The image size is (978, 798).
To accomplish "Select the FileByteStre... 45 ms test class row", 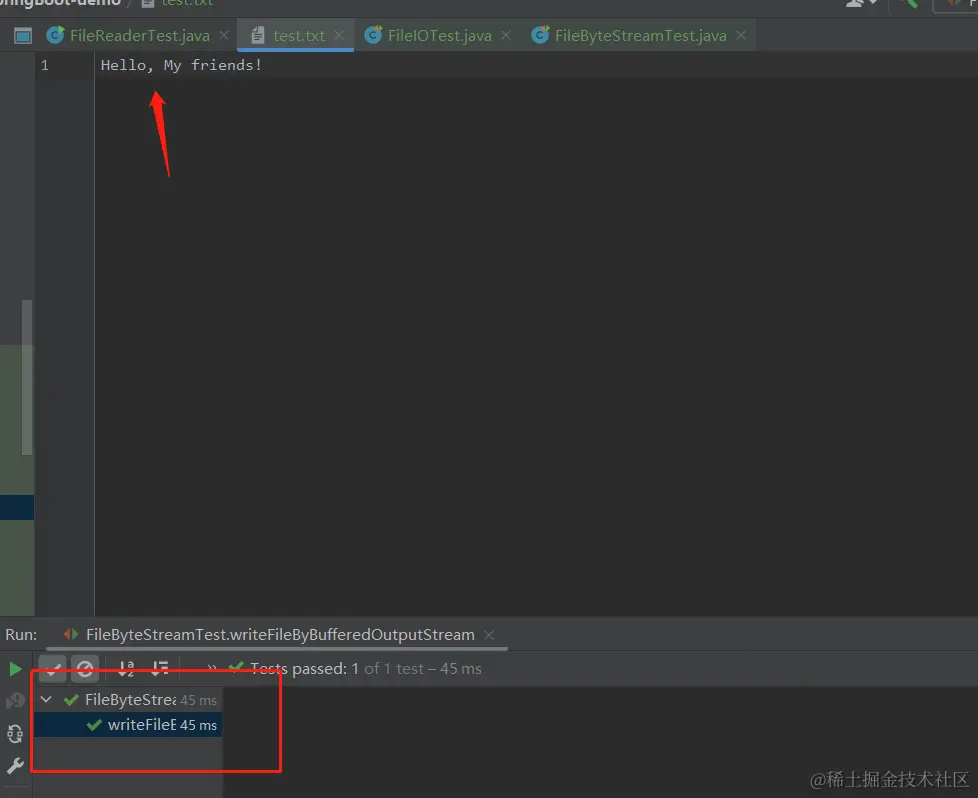I will tap(128, 700).
